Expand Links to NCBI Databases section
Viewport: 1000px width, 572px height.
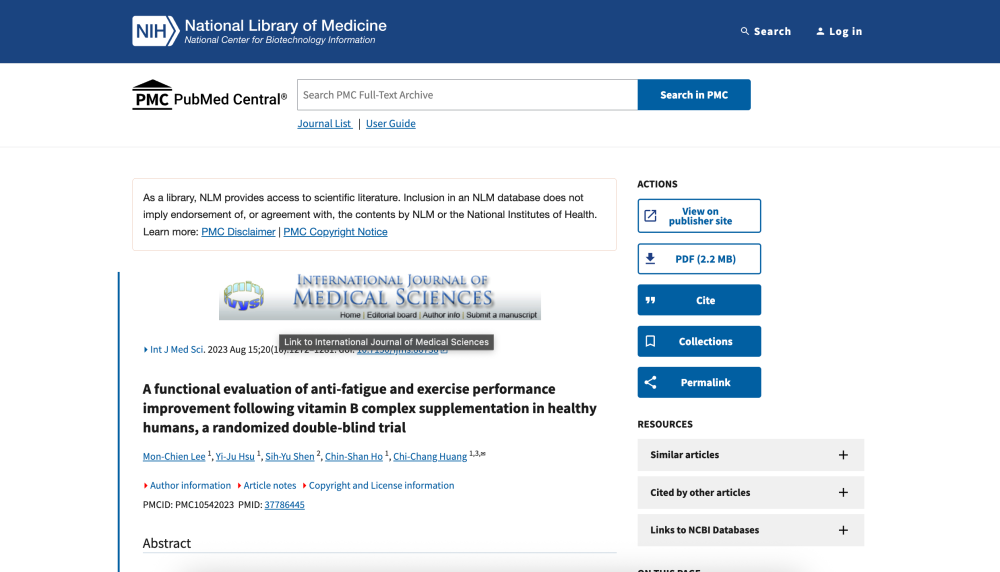(x=751, y=530)
